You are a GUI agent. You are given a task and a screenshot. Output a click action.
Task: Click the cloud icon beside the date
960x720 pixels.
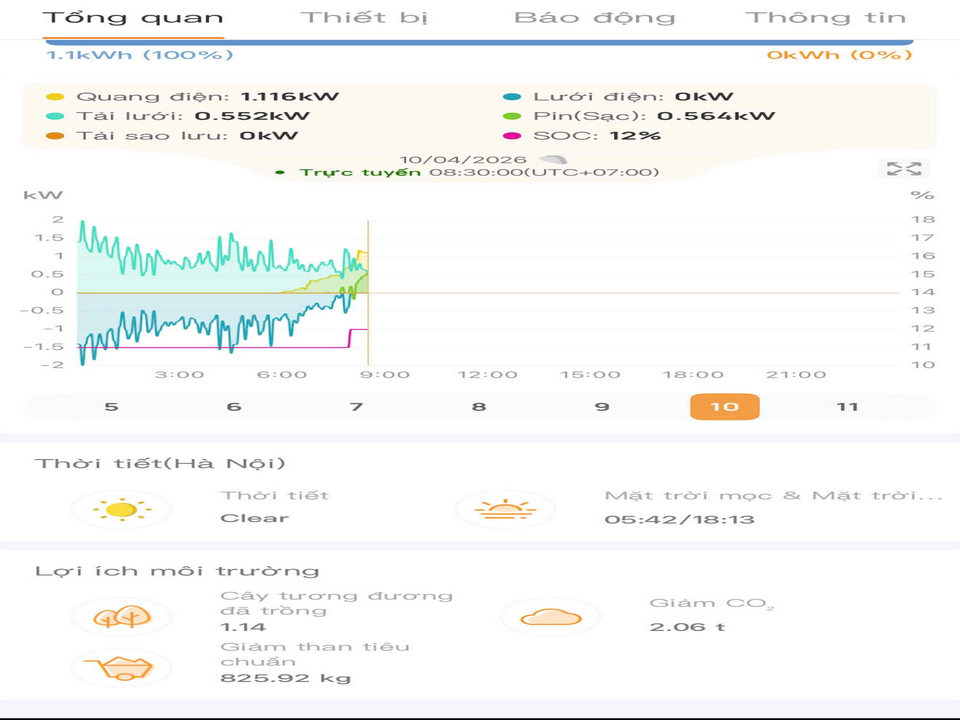[x=553, y=159]
